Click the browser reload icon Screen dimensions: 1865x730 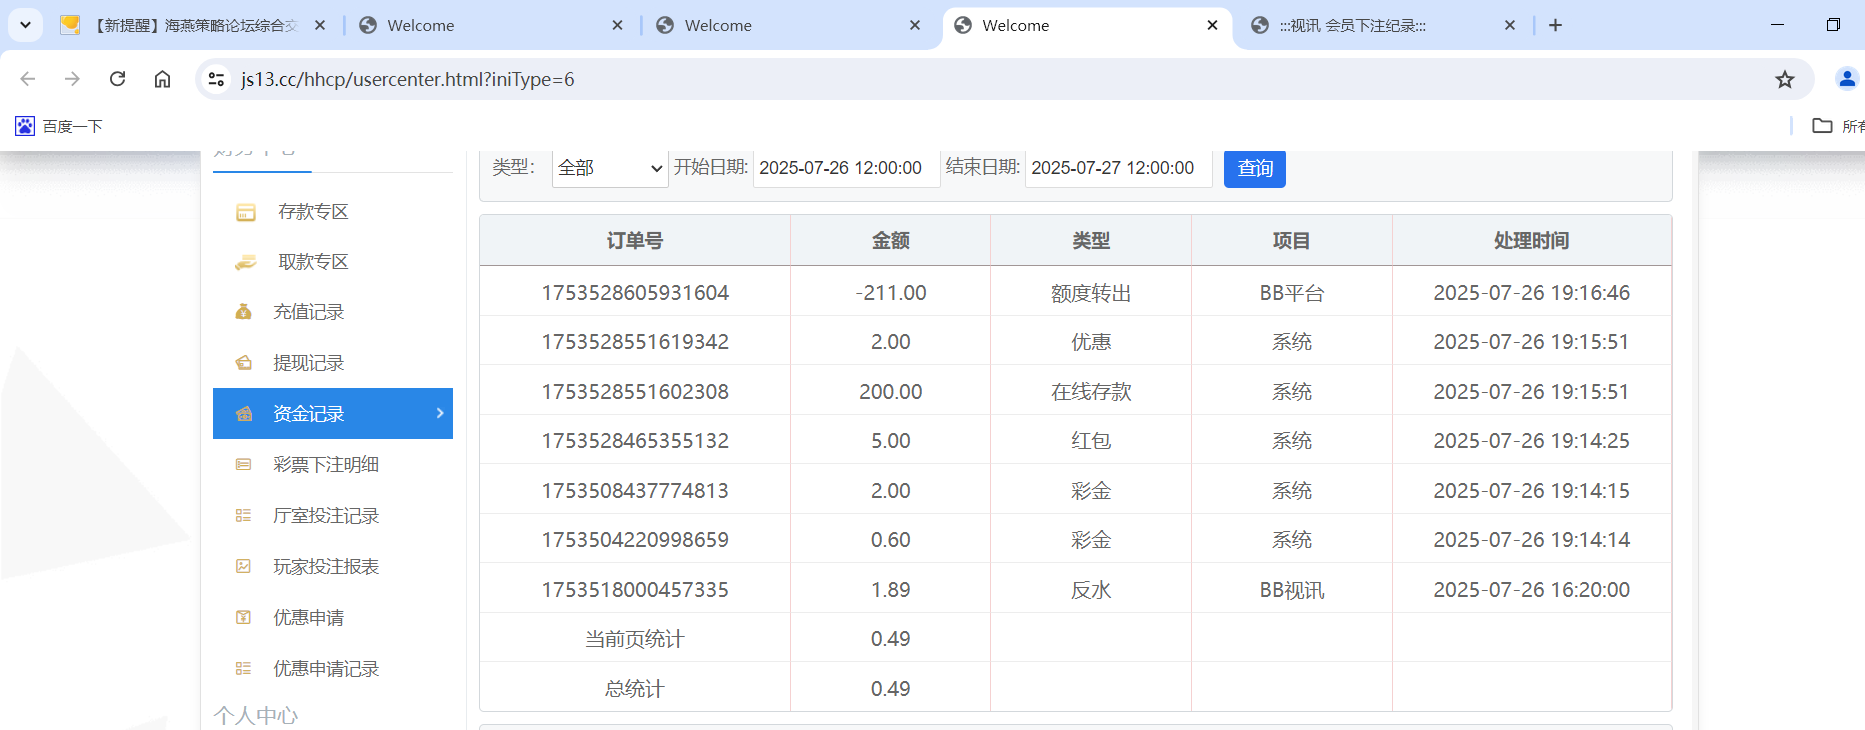coord(117,79)
